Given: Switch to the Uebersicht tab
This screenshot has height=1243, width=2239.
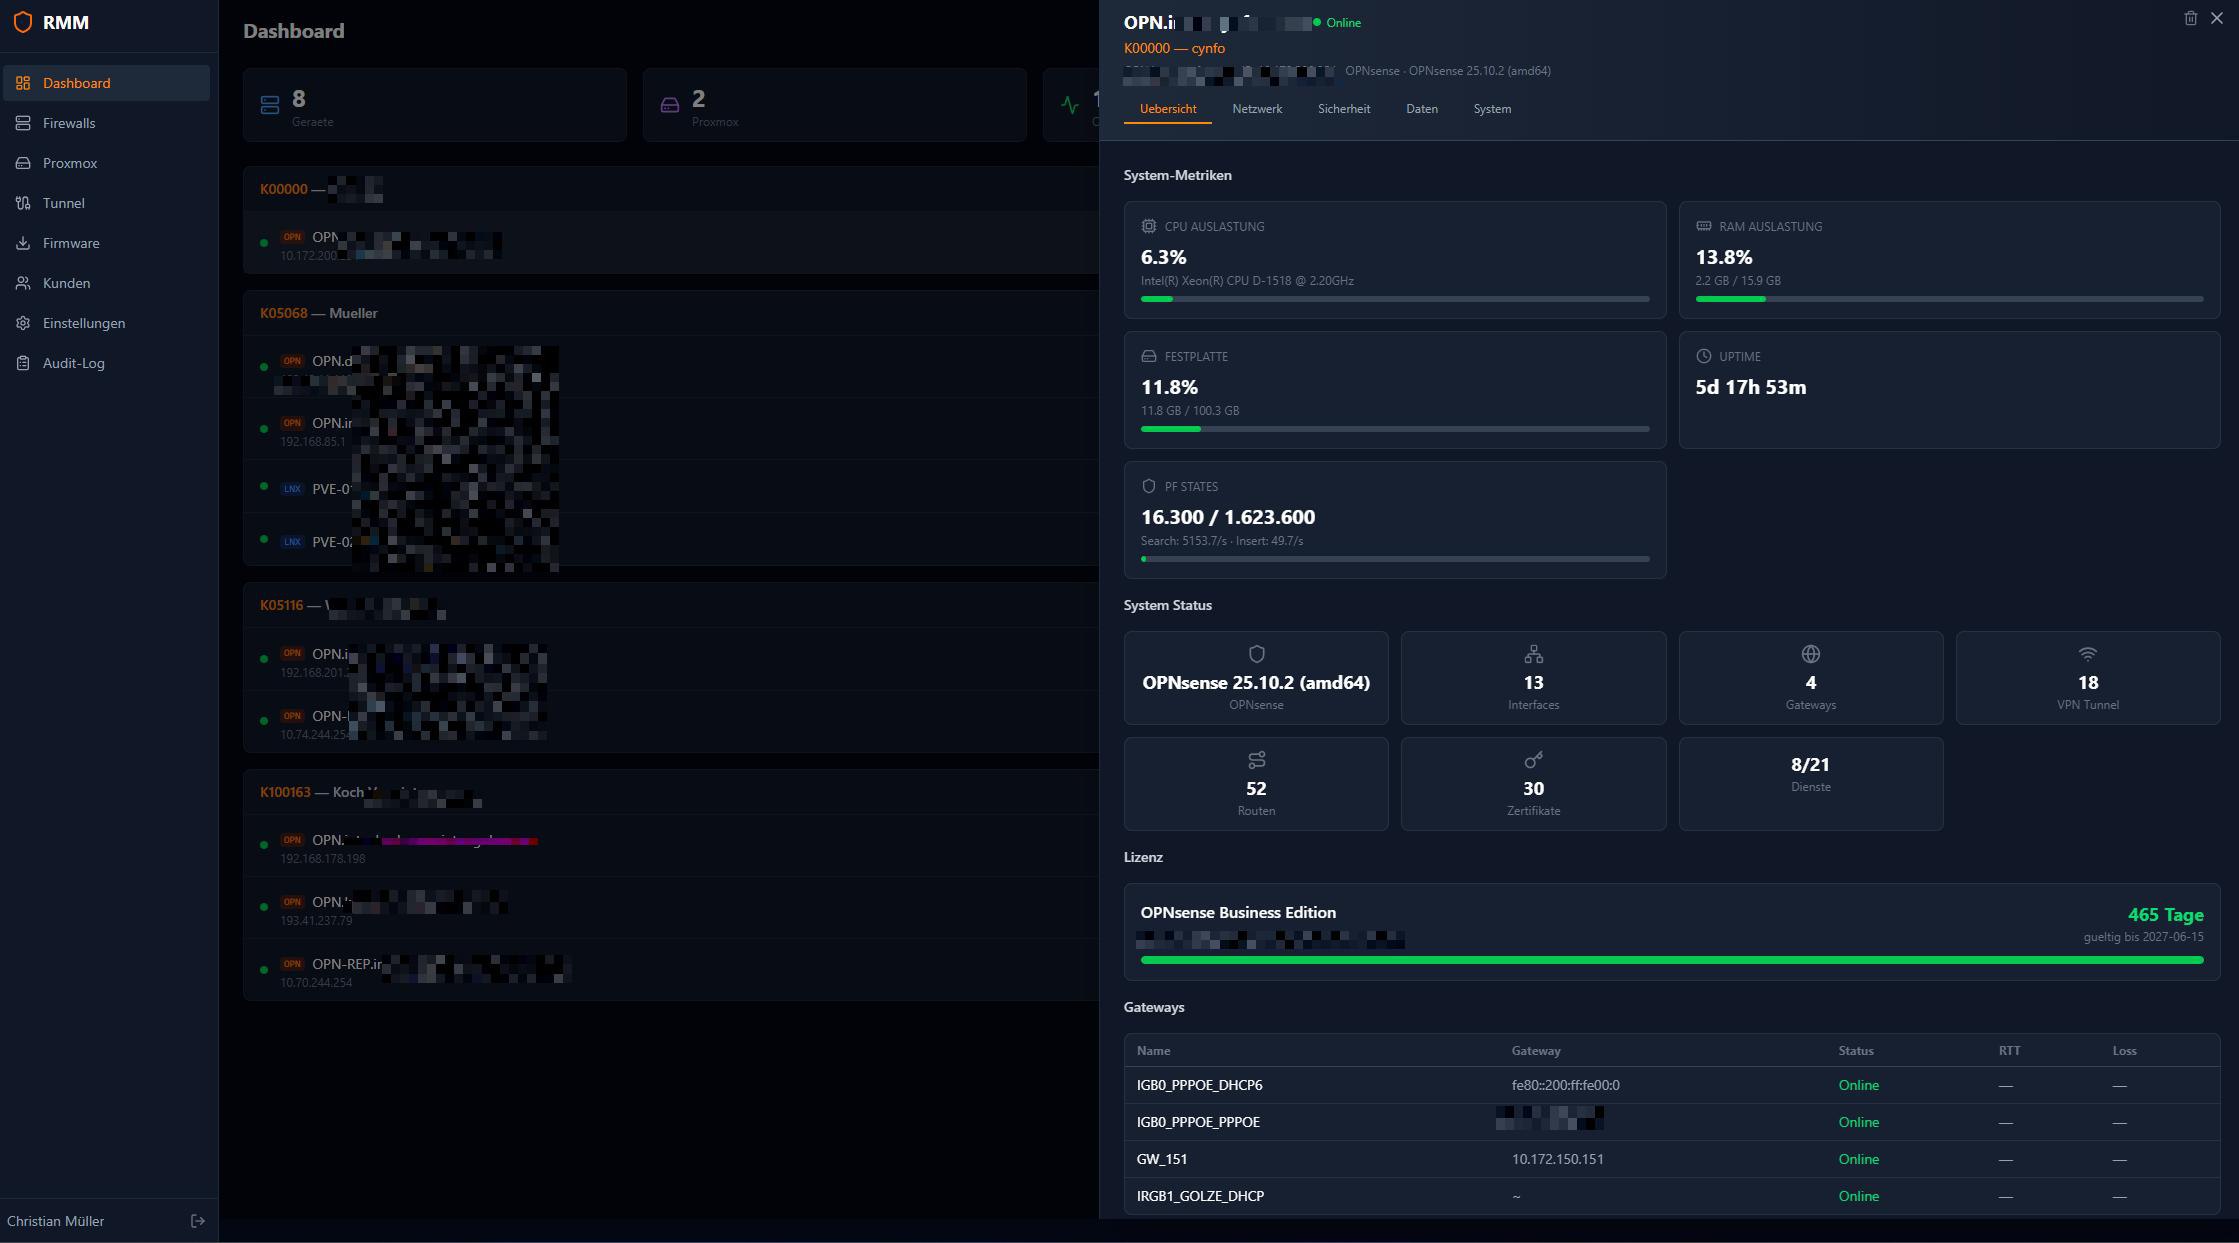Looking at the screenshot, I should point(1168,109).
